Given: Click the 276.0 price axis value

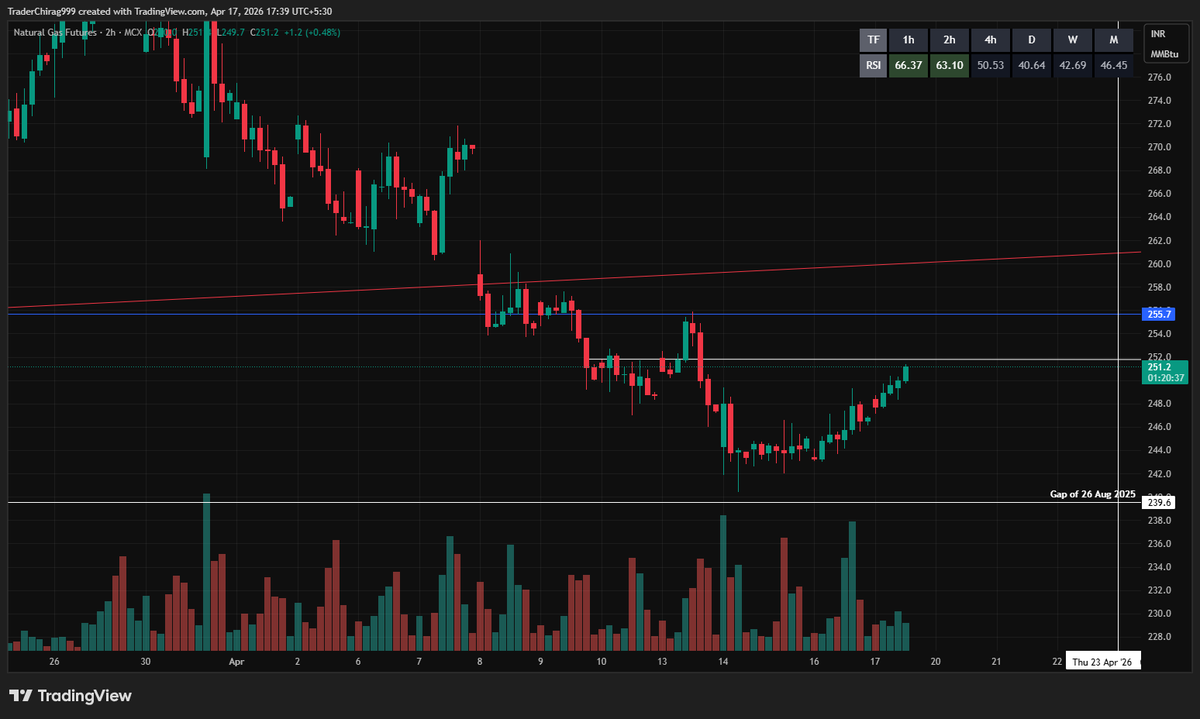Looking at the screenshot, I should pyautogui.click(x=1160, y=77).
